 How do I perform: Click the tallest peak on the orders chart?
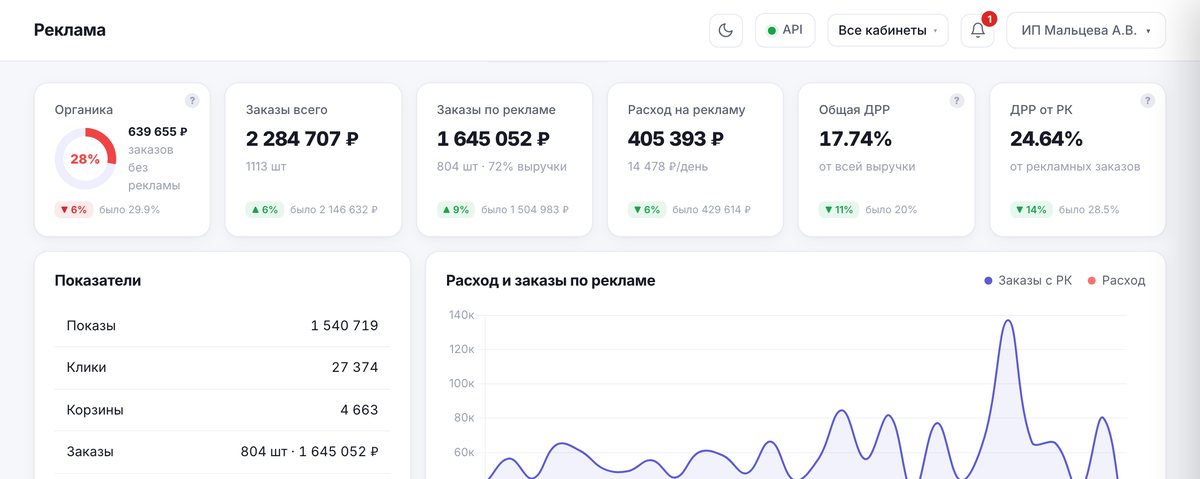1007,322
